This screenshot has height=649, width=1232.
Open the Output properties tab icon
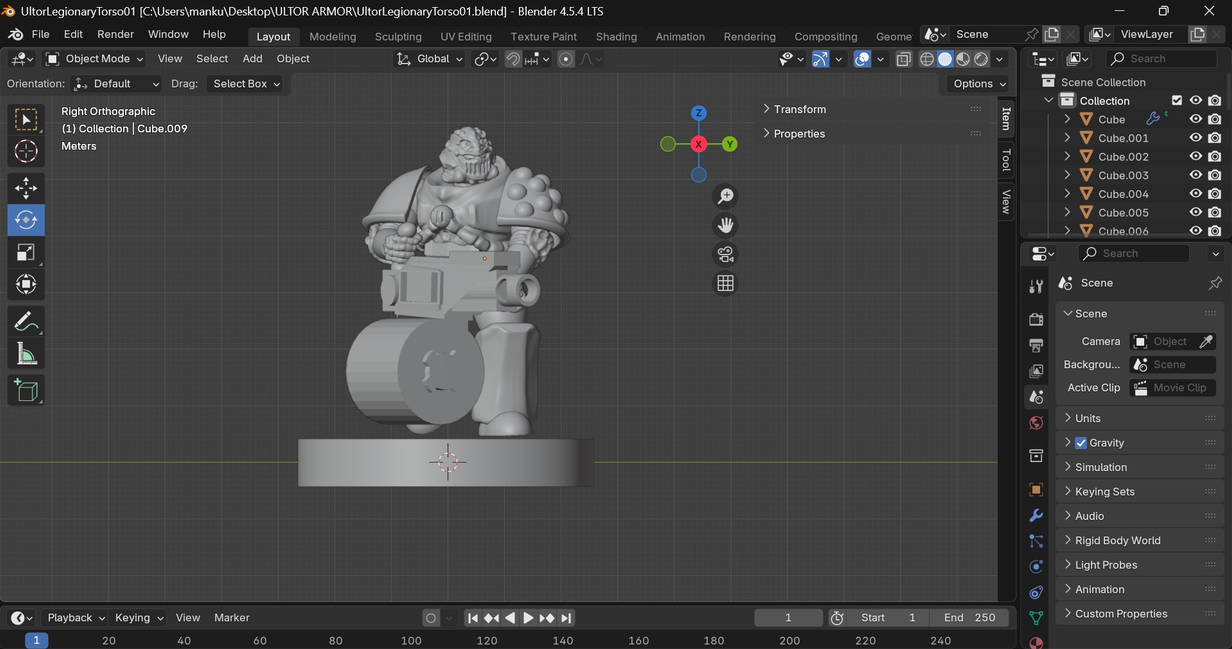1036,346
